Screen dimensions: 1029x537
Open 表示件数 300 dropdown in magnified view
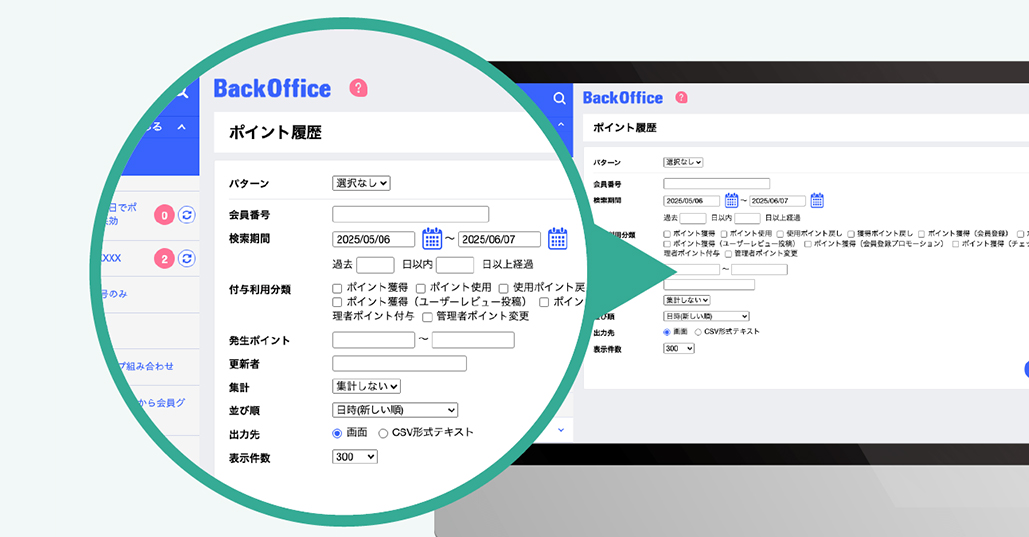354,457
